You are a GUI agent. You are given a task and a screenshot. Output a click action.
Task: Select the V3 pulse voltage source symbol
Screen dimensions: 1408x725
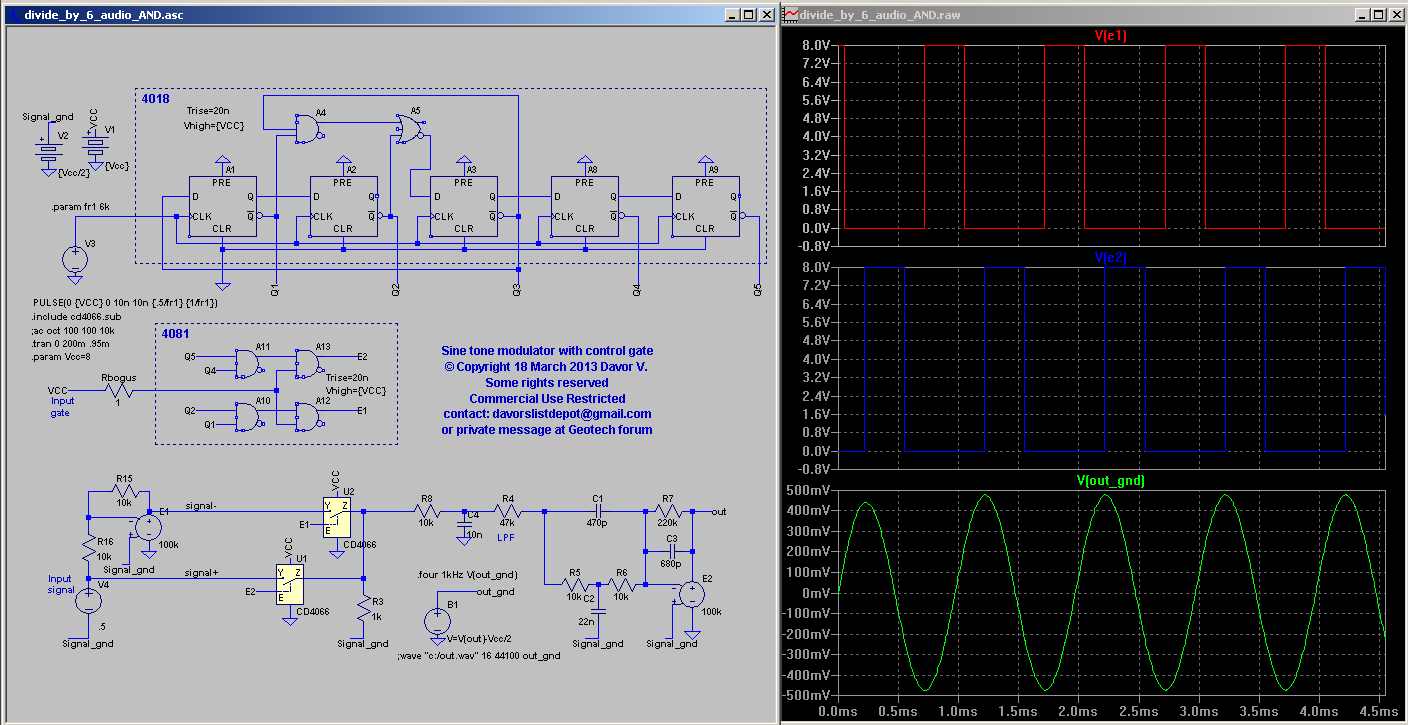point(75,260)
